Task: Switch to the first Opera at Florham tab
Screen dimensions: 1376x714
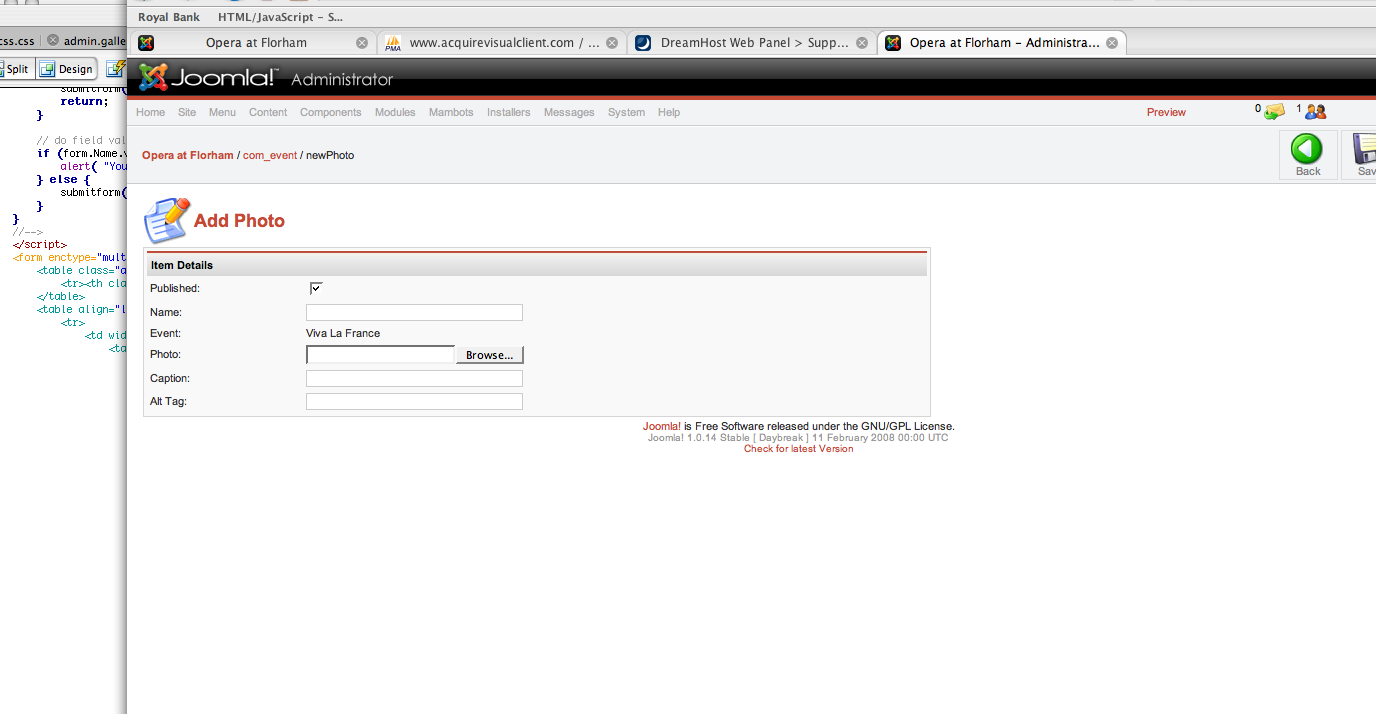Action: [253, 43]
